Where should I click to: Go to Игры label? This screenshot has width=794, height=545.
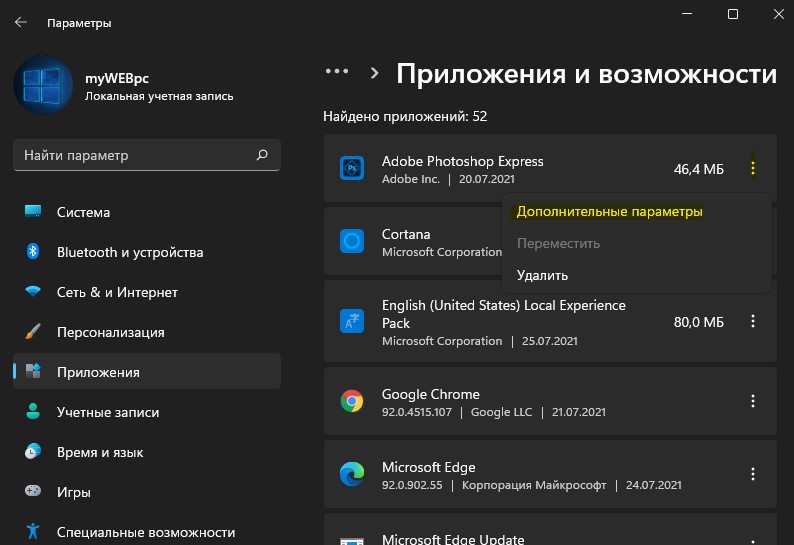click(74, 492)
